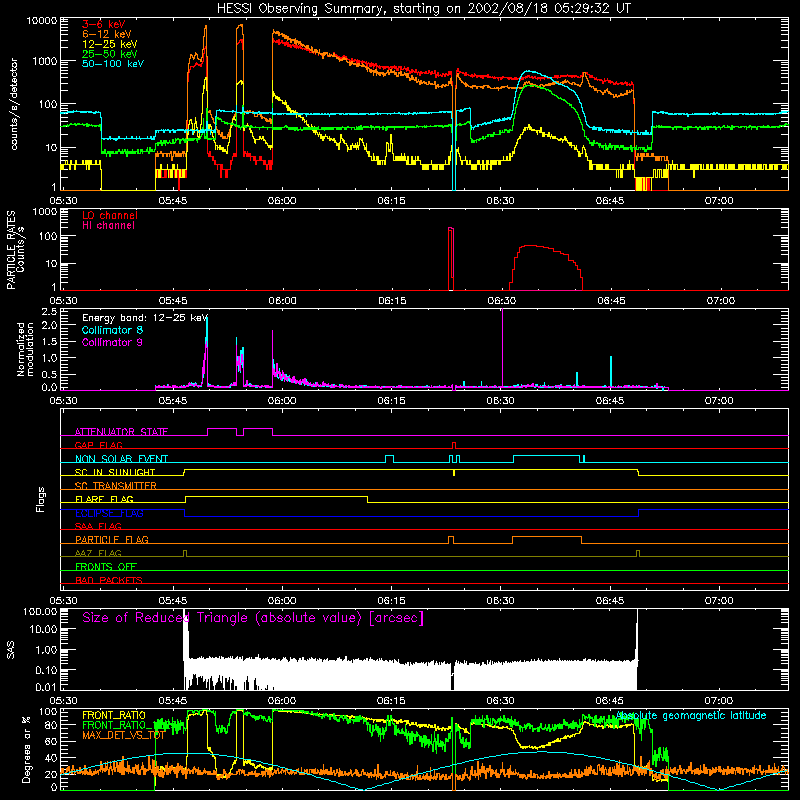Select the yellow 12-25 keV legend label
The height and width of the screenshot is (800, 800).
(109, 44)
